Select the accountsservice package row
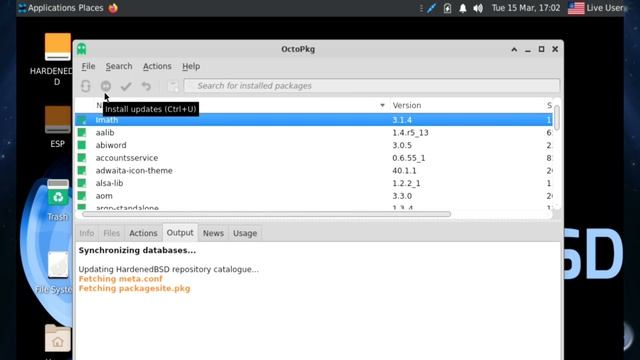Viewport: 640px width, 360px height. pyautogui.click(x=313, y=158)
